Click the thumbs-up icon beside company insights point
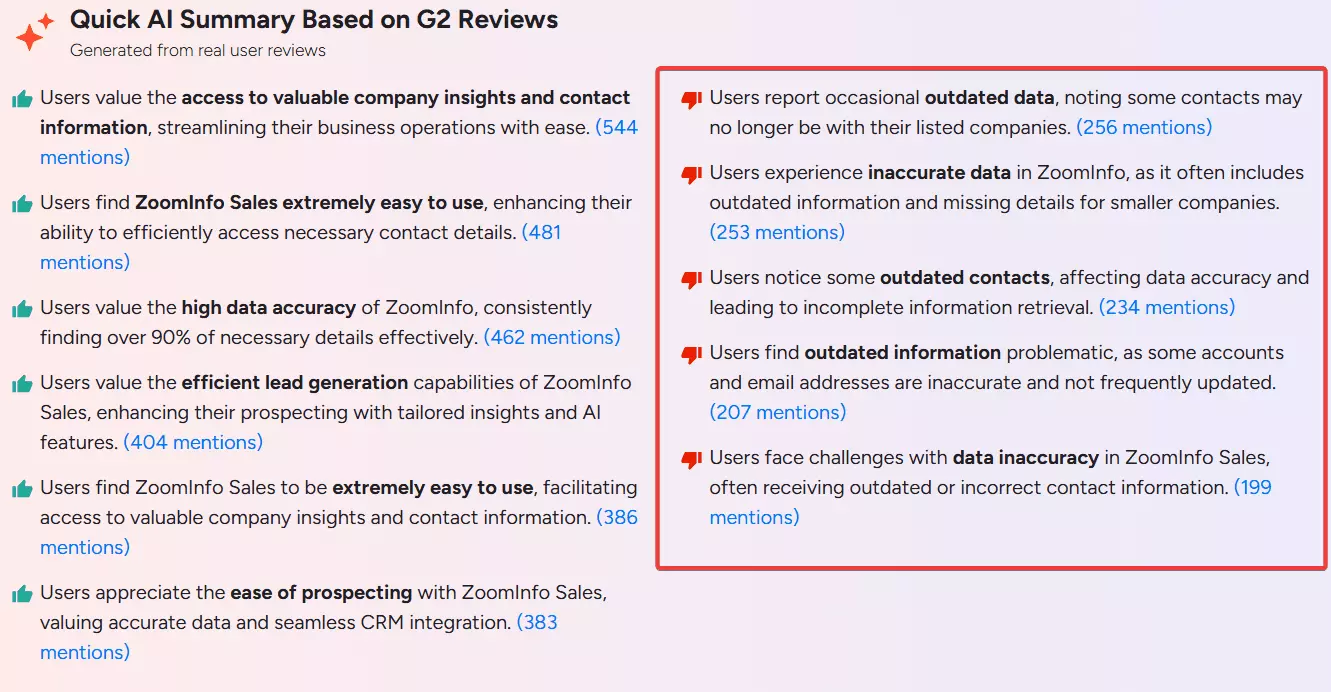Viewport: 1331px width, 692px height. pyautogui.click(x=22, y=97)
